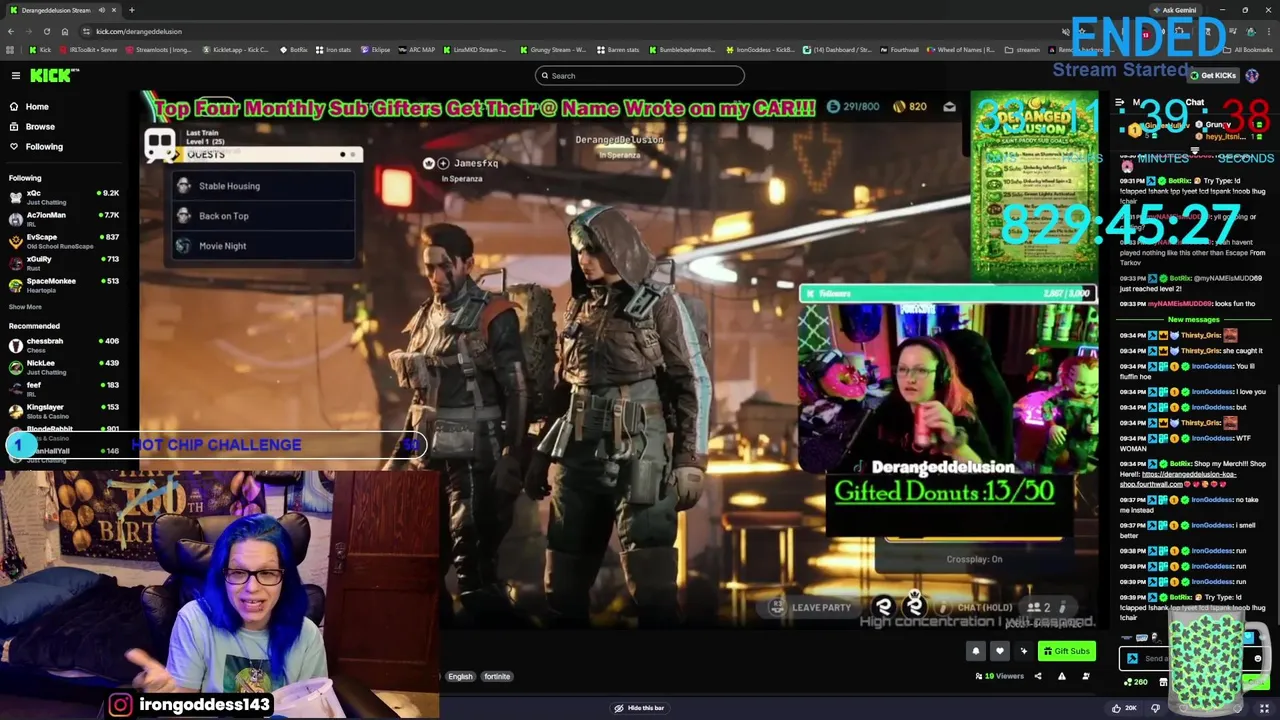The width and height of the screenshot is (1280, 720).
Task: Jump to New messages in chat
Action: [1193, 319]
